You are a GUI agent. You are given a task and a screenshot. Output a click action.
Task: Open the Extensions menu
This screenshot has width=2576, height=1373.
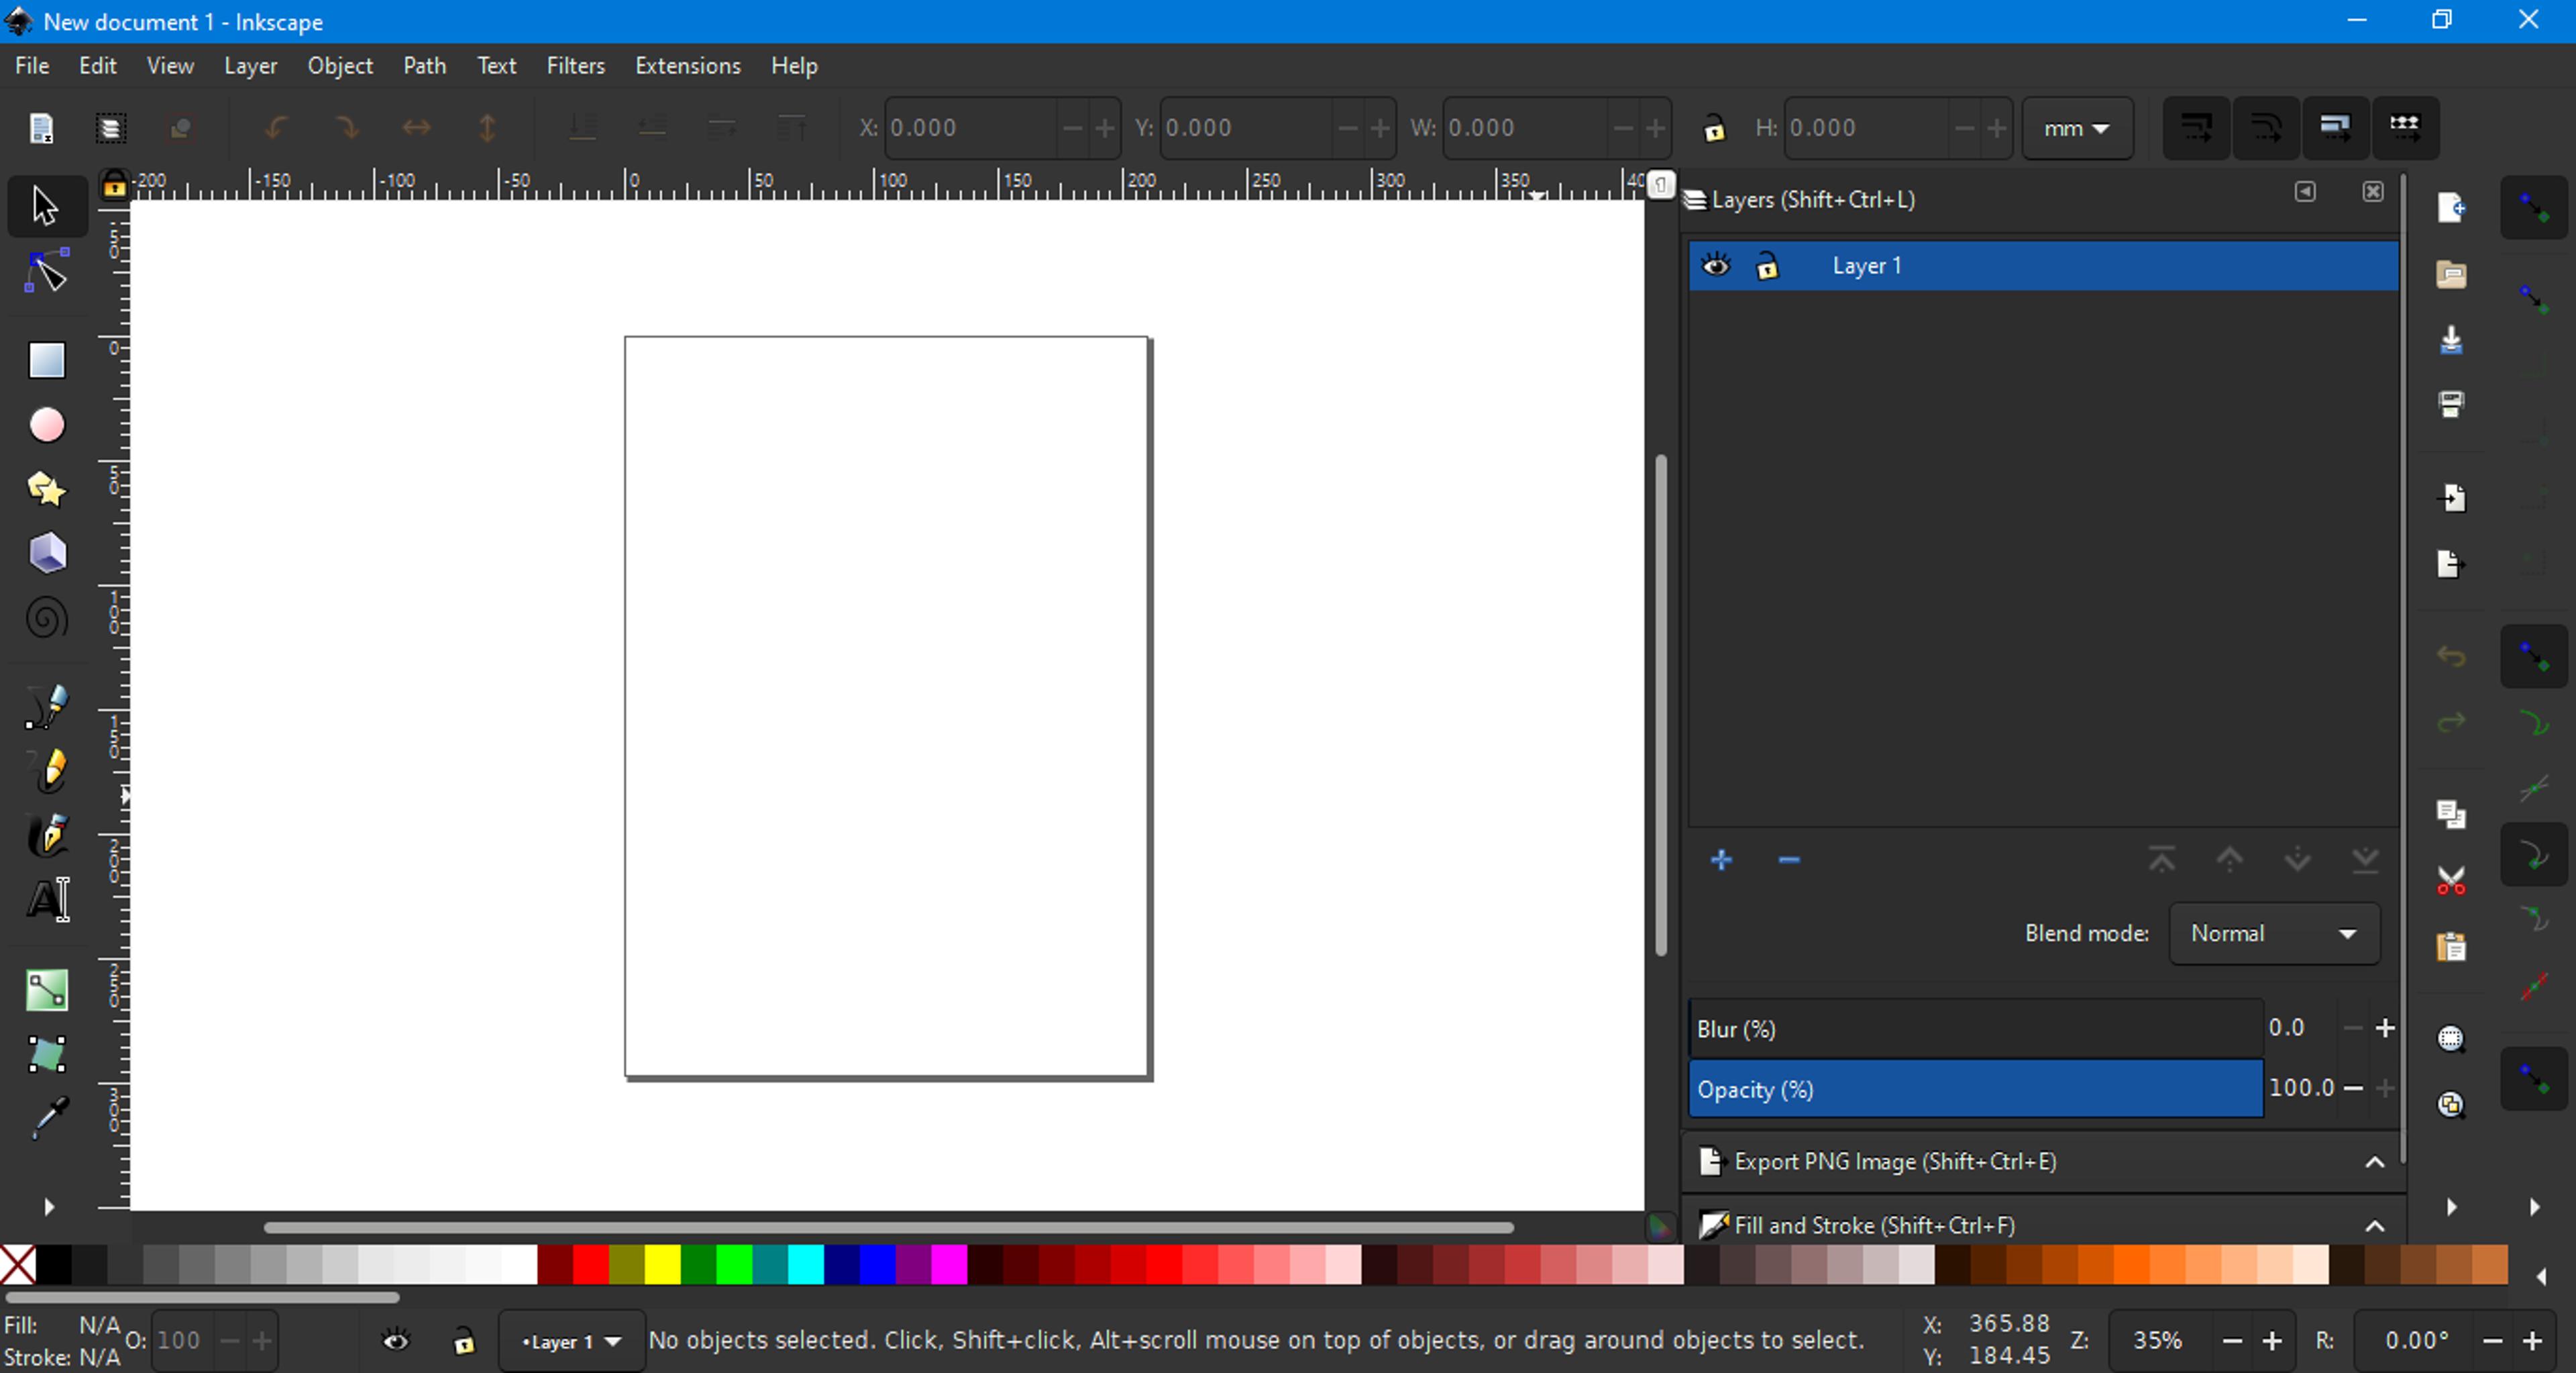[x=688, y=66]
